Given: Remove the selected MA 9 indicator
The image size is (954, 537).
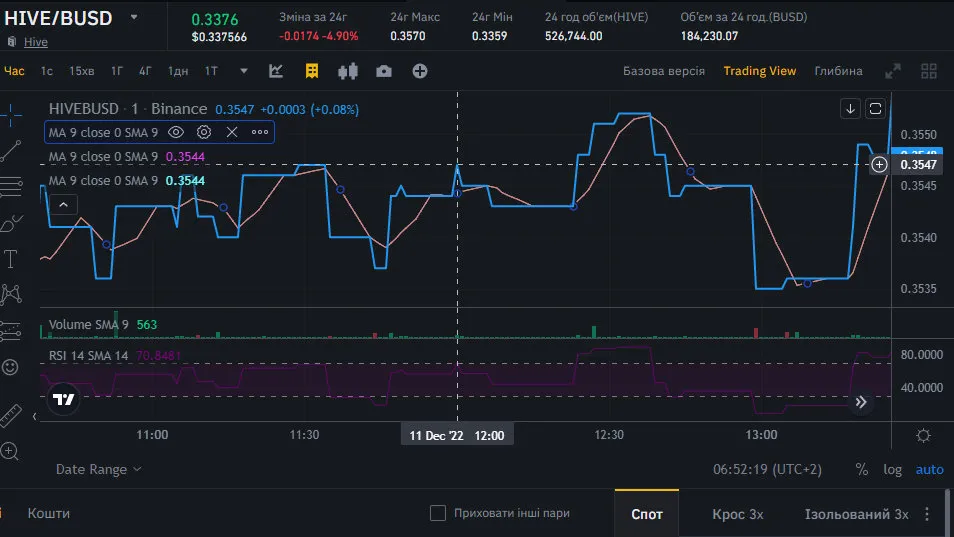Looking at the screenshot, I should pyautogui.click(x=232, y=132).
